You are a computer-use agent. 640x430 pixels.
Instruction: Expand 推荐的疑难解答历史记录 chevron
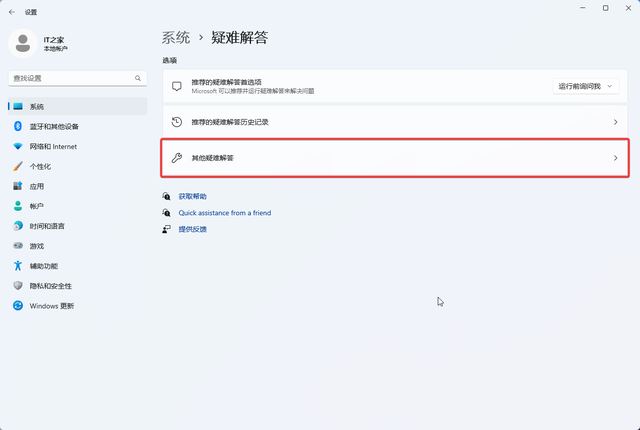[616, 122]
